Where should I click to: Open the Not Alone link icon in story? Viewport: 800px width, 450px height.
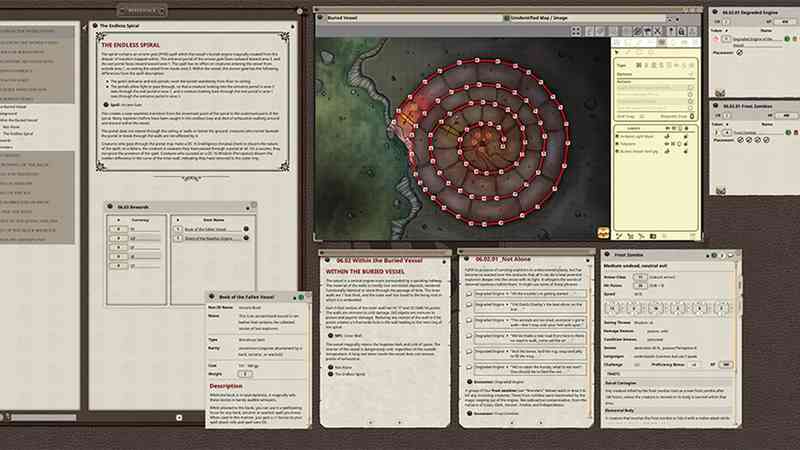point(328,367)
